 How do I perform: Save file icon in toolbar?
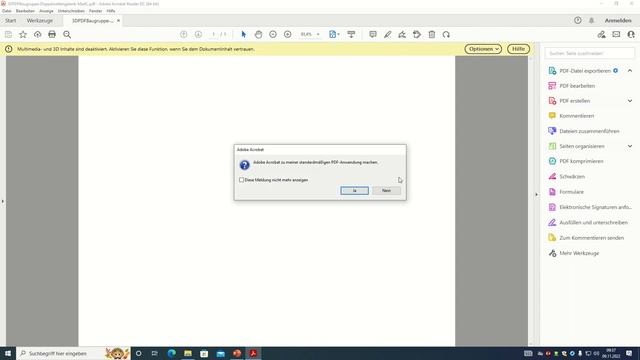(x=8, y=35)
